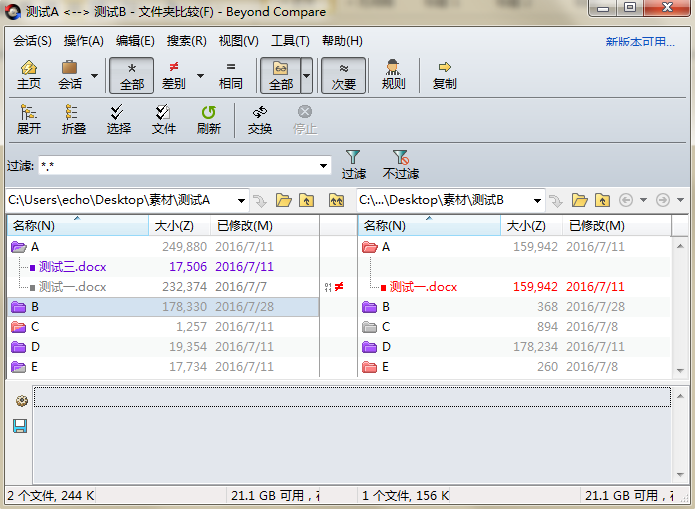Select 测试三.docx in left pane
The width and height of the screenshot is (695, 509).
click(x=72, y=267)
